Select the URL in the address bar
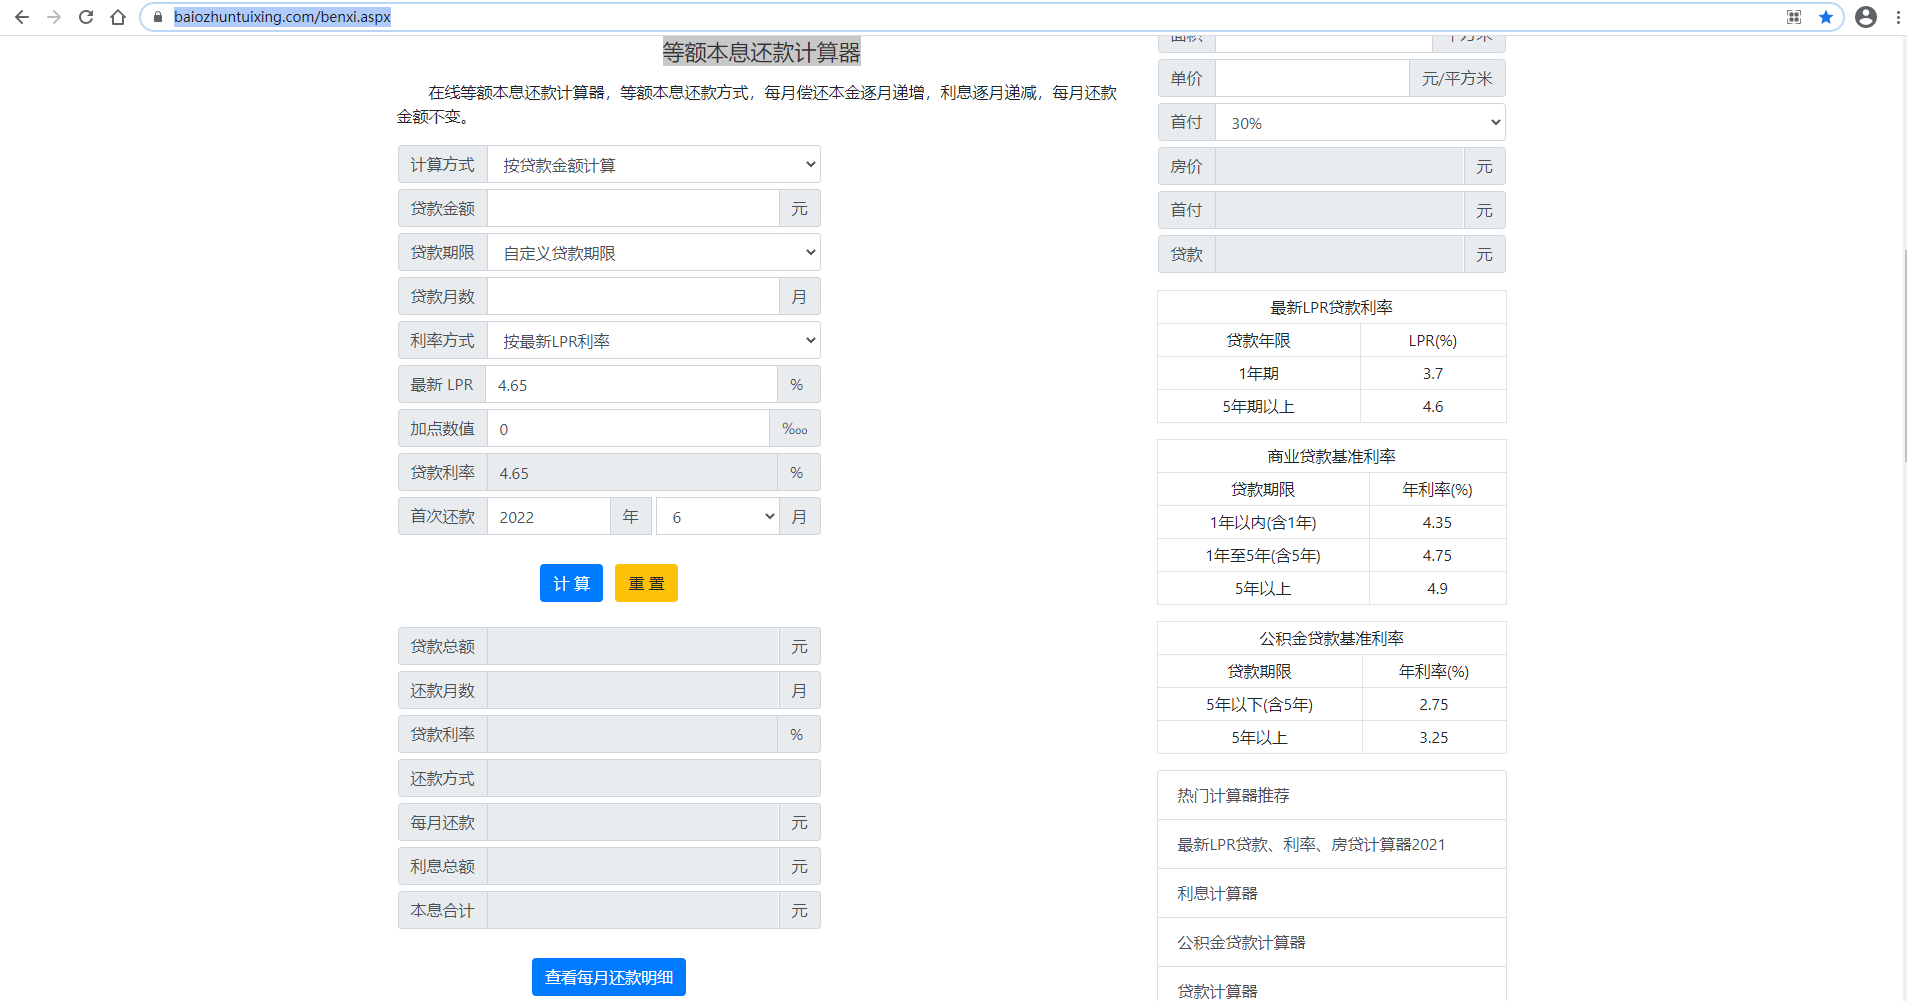This screenshot has height=1001, width=1907. (282, 17)
